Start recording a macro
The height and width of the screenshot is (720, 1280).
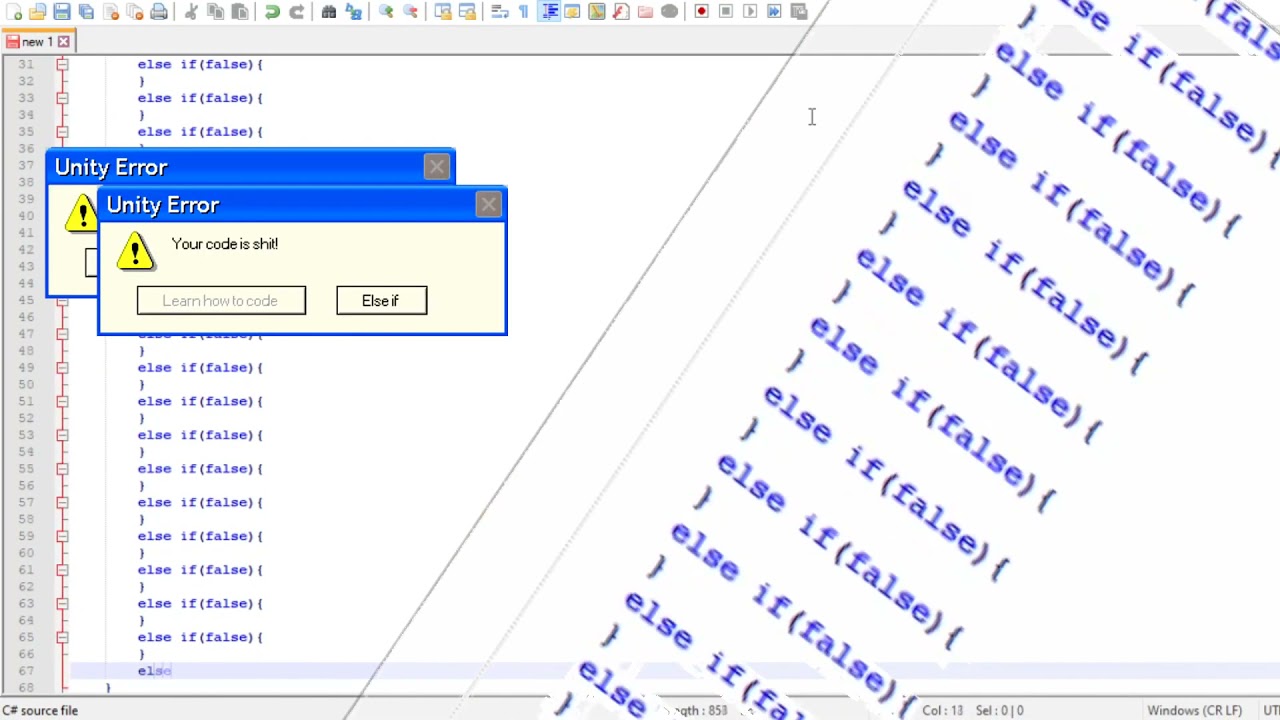[701, 12]
